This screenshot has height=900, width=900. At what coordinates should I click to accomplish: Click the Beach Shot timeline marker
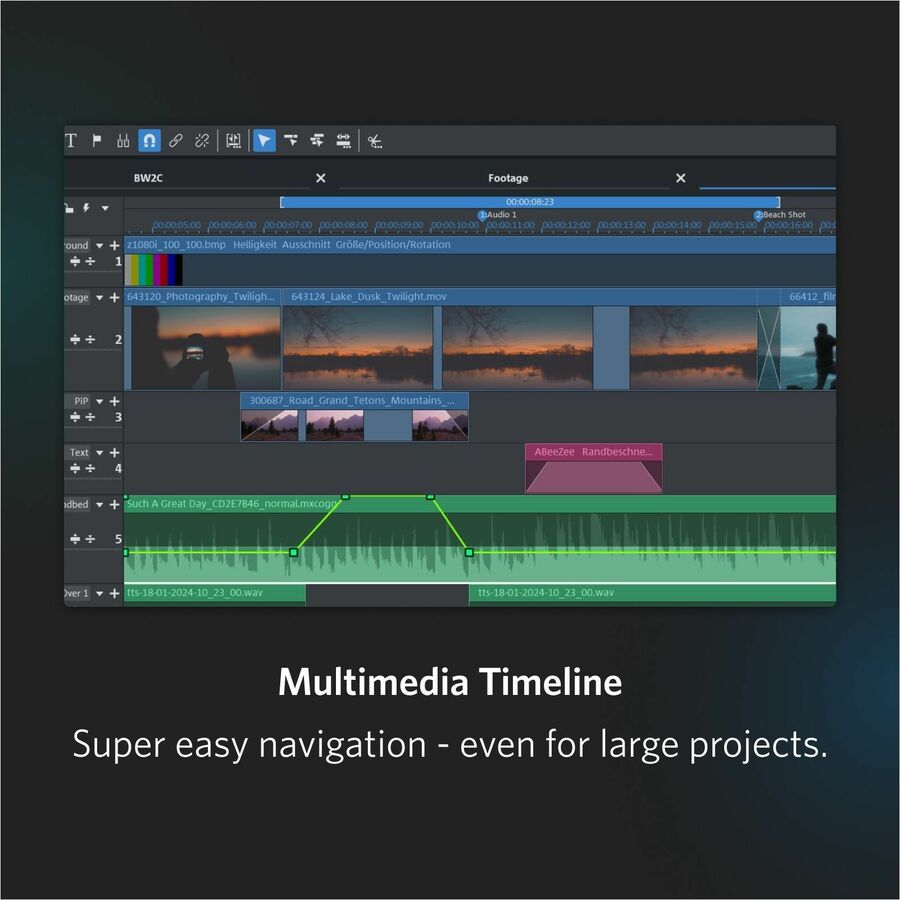point(759,215)
